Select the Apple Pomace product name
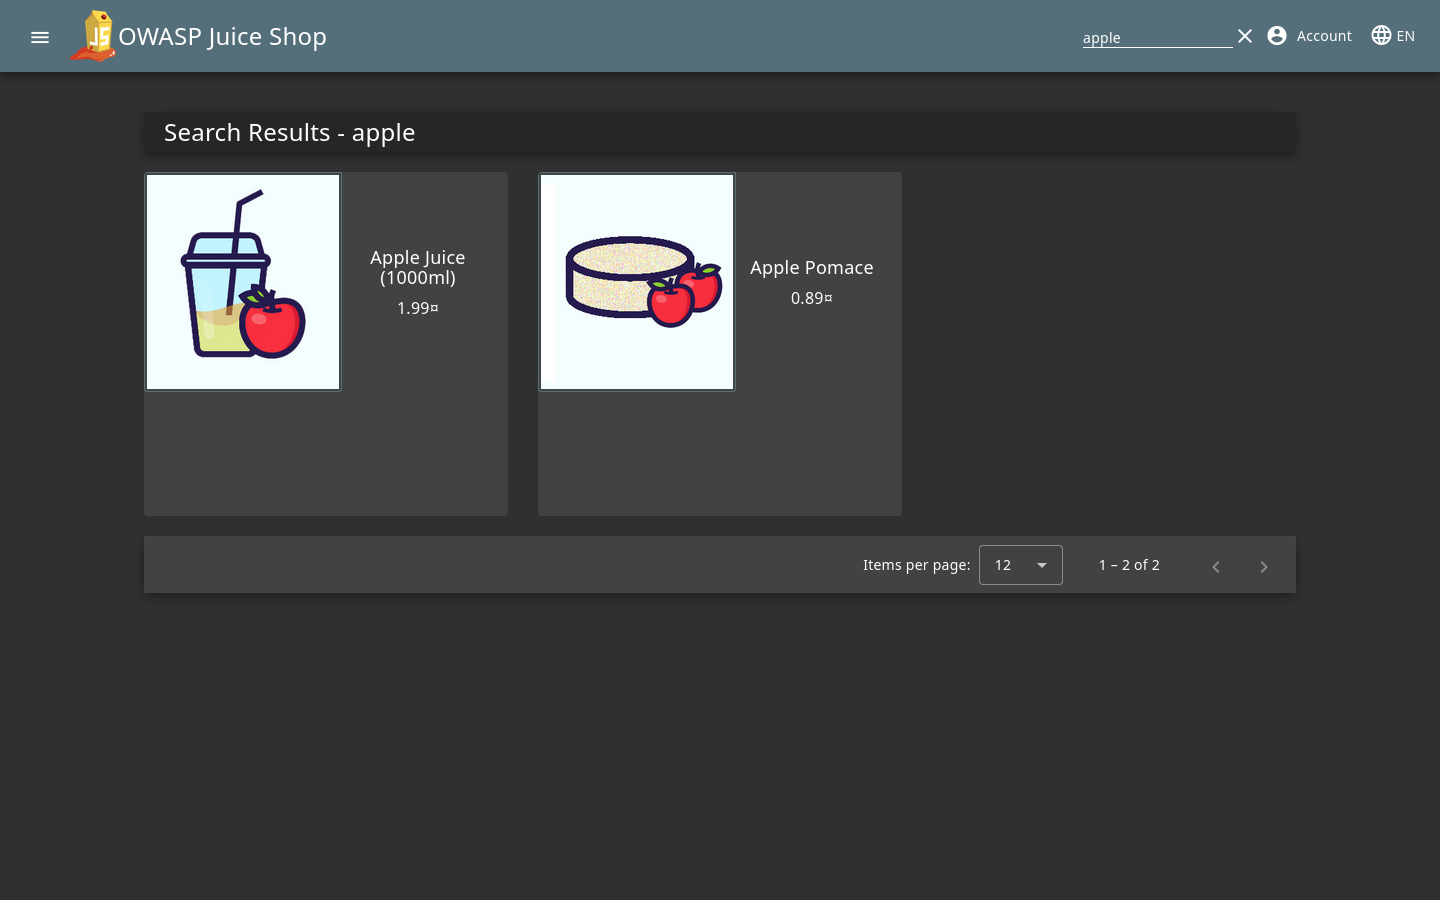This screenshot has height=900, width=1440. [x=812, y=268]
